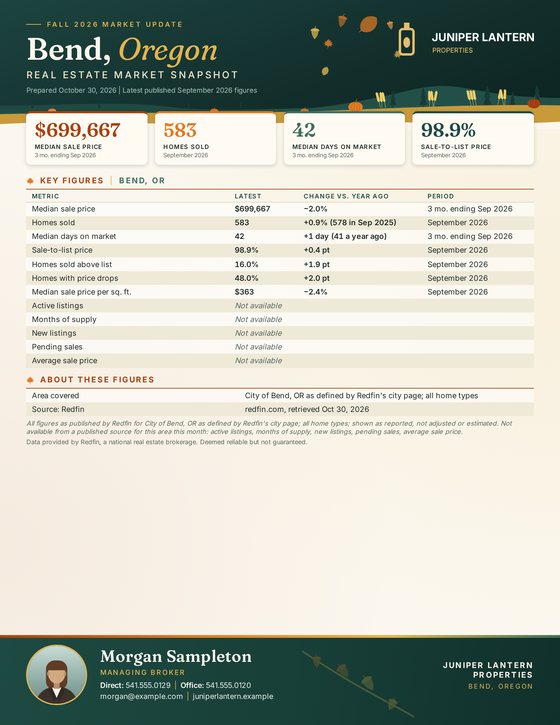This screenshot has height=725, width=560.
Task: Click 'Median sale price per sq. ft.' label
Action: pos(81,292)
